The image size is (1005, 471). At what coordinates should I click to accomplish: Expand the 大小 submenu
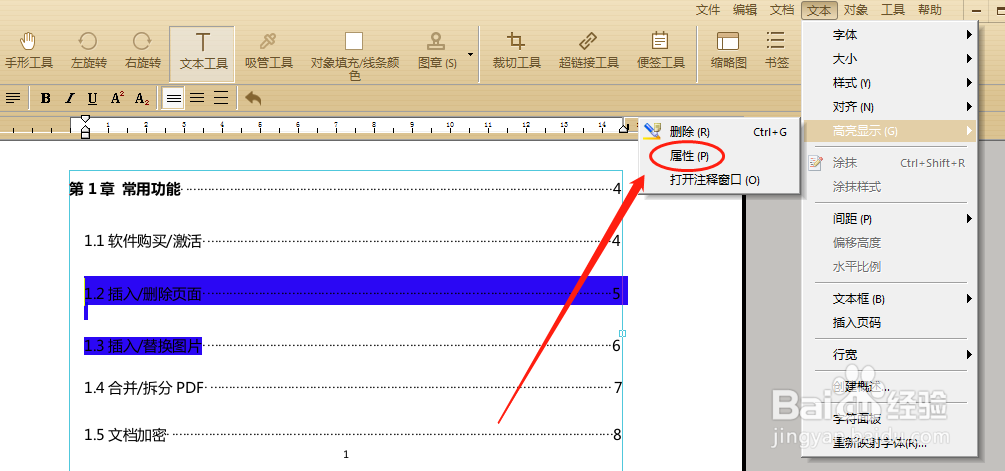[x=889, y=59]
